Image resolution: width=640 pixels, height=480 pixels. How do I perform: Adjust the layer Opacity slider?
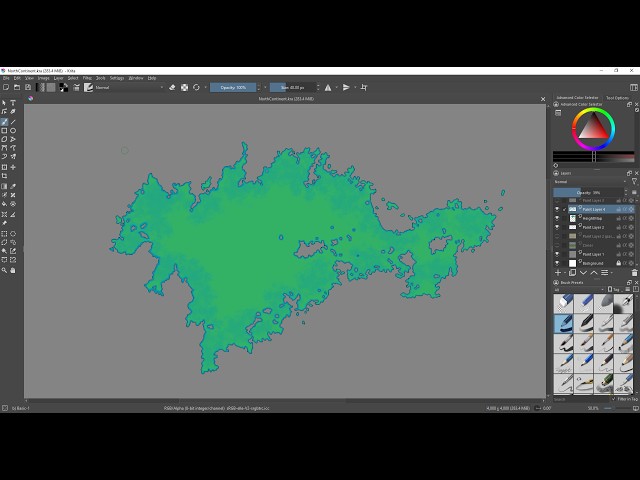pyautogui.click(x=588, y=192)
